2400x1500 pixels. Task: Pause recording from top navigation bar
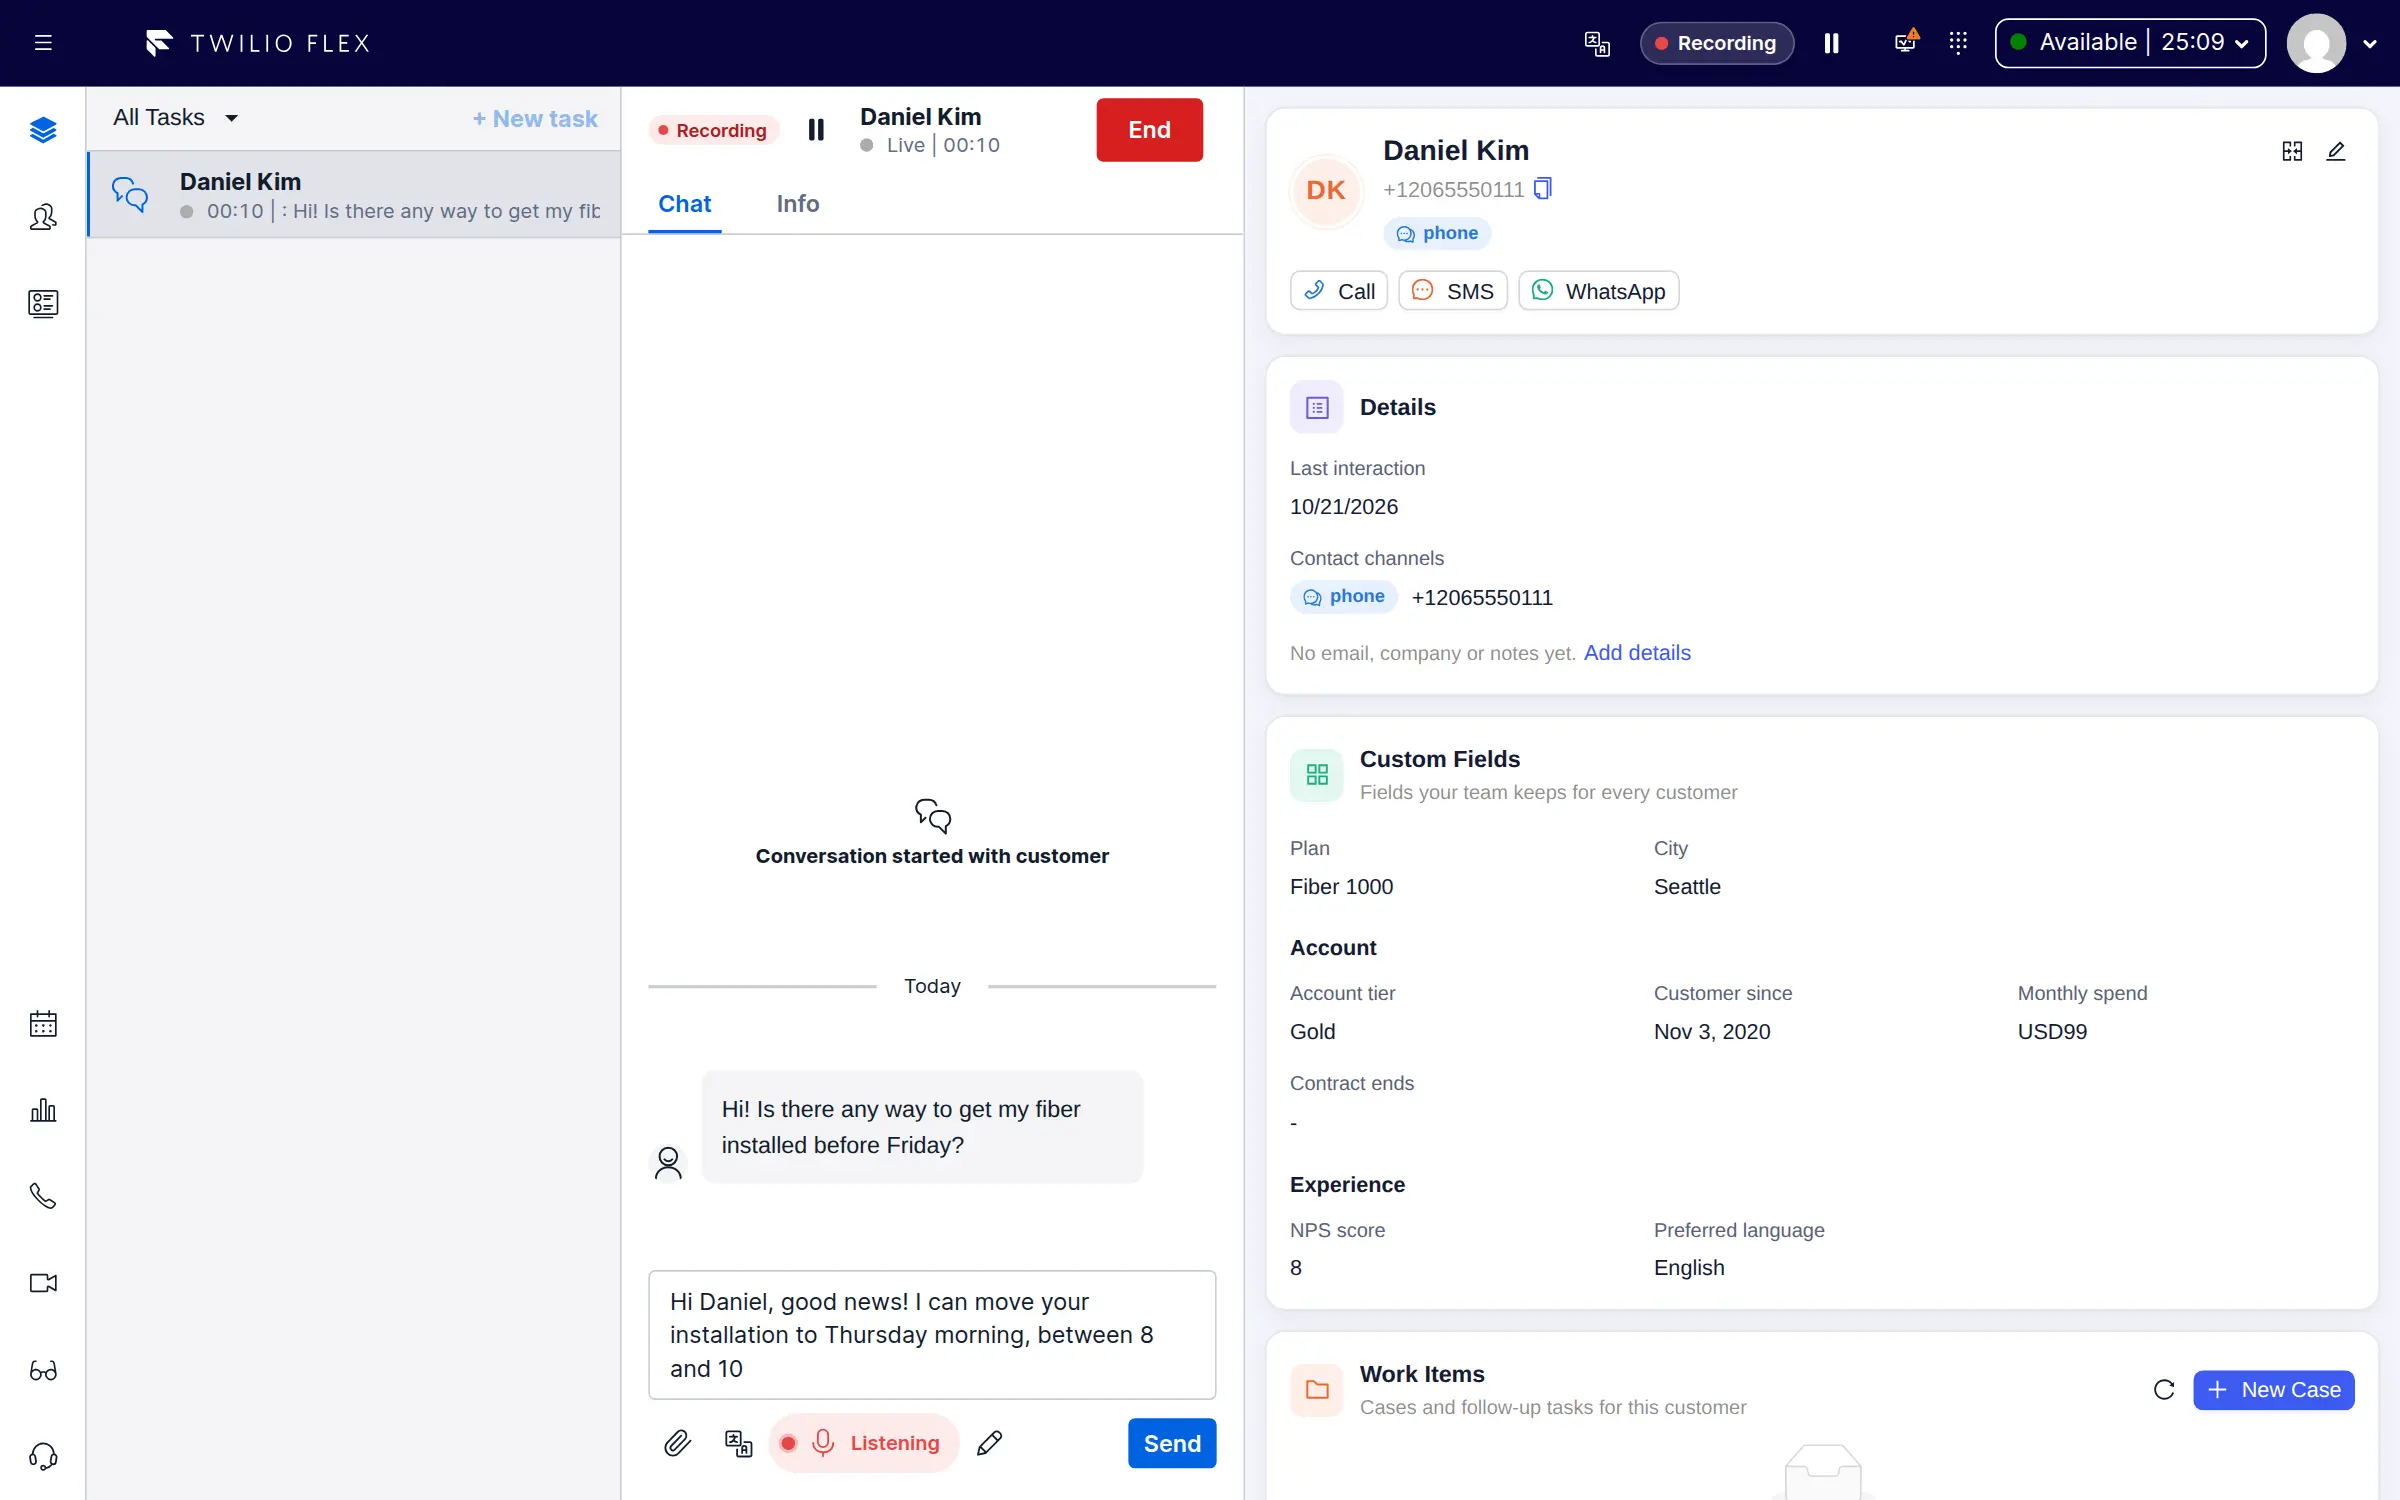(1831, 43)
